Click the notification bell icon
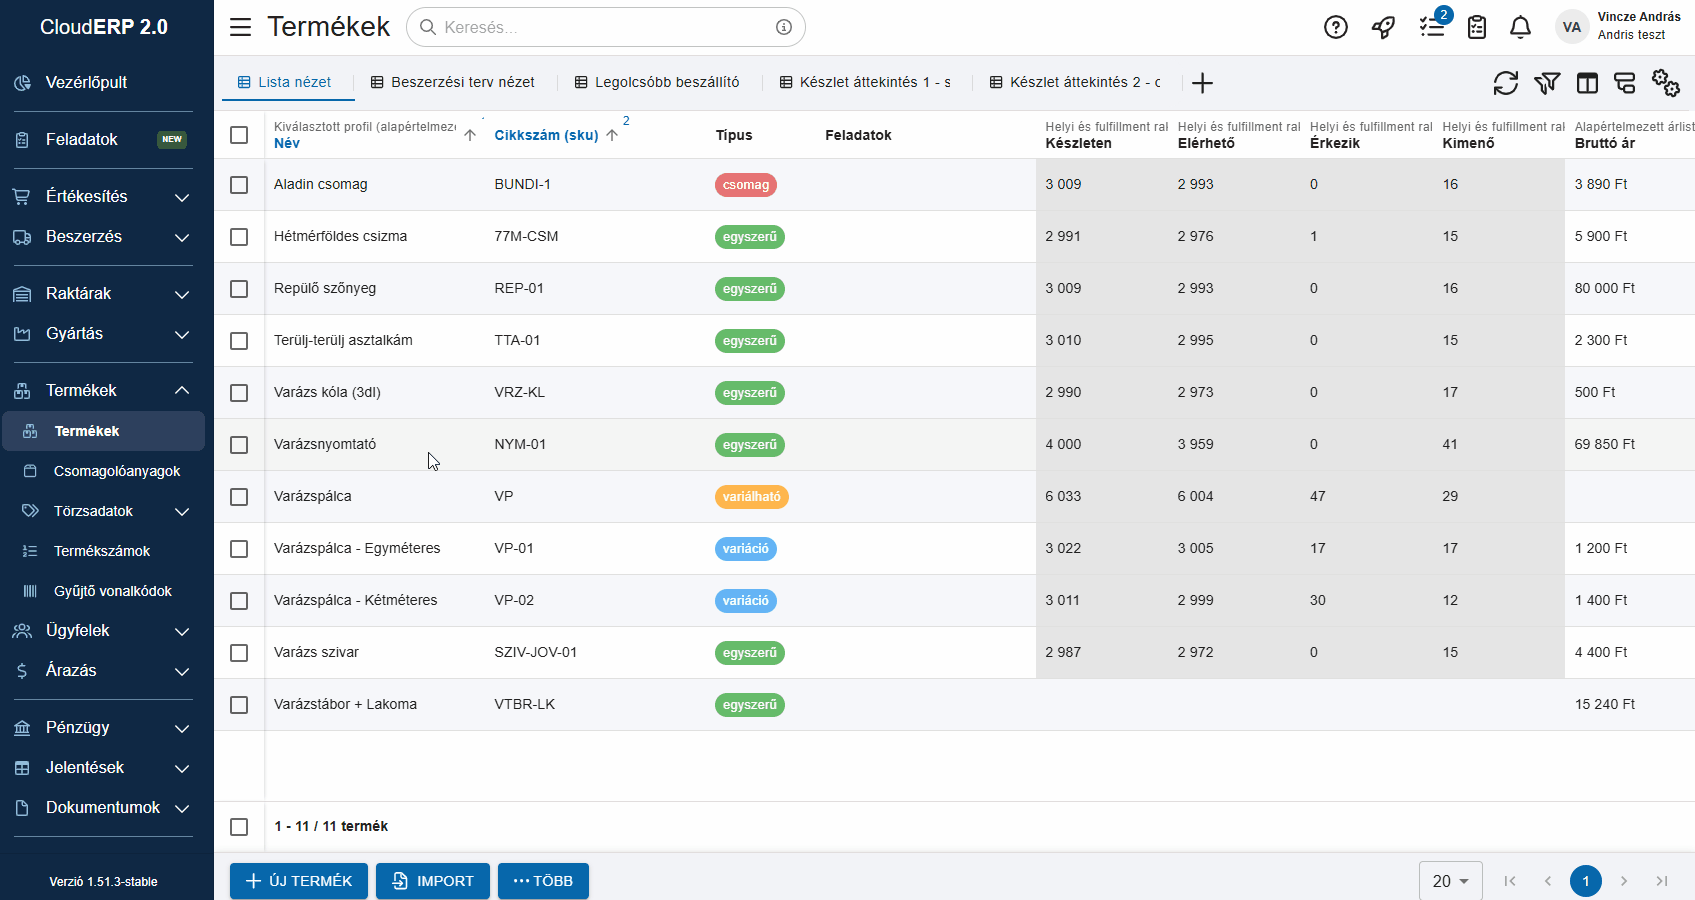1695x900 pixels. click(x=1520, y=28)
